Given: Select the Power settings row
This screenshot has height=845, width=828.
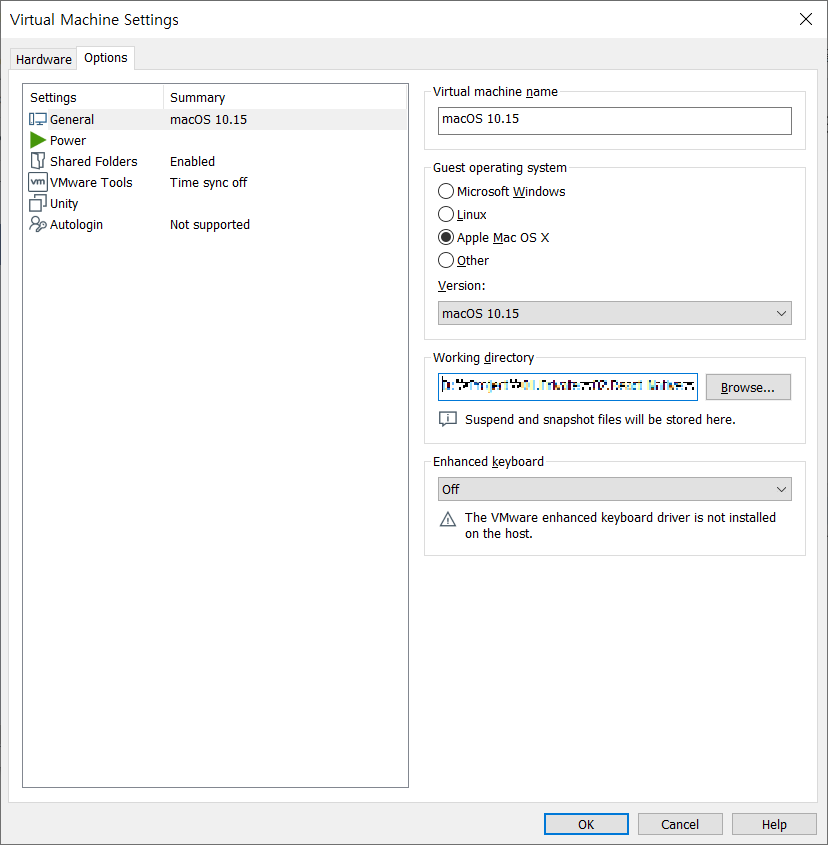Looking at the screenshot, I should pyautogui.click(x=217, y=140).
